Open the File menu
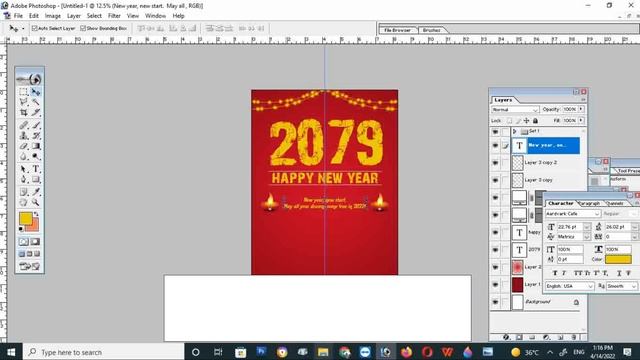640x360 pixels. point(18,16)
